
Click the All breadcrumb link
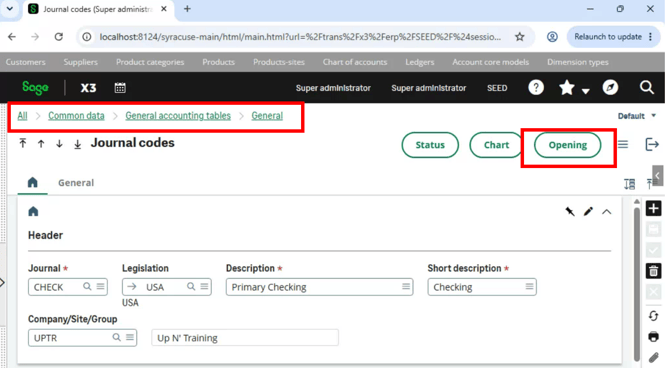(x=23, y=116)
